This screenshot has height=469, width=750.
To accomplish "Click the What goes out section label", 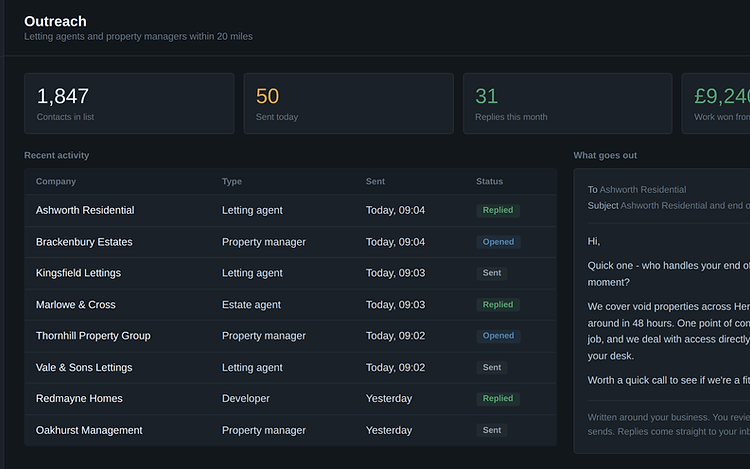I will (x=605, y=155).
